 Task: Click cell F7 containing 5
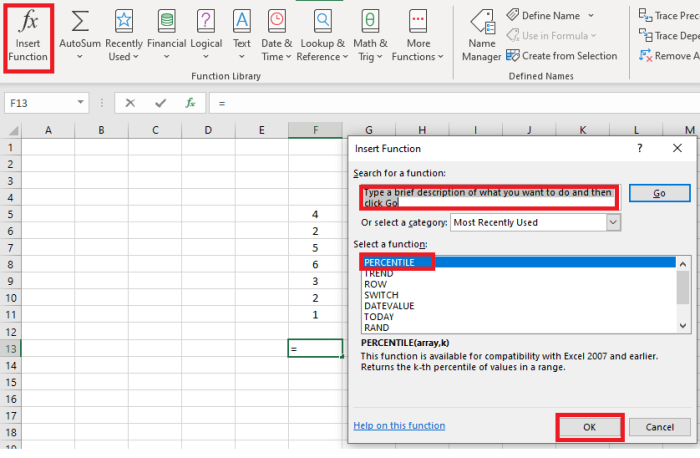tap(315, 248)
